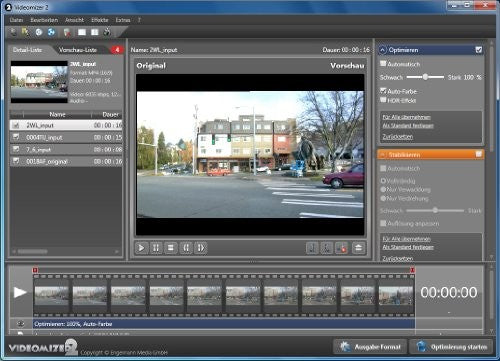Image resolution: width=500 pixels, height=361 pixels.
Task: Switch to single-pane view toolbar icon
Action: 82,32
